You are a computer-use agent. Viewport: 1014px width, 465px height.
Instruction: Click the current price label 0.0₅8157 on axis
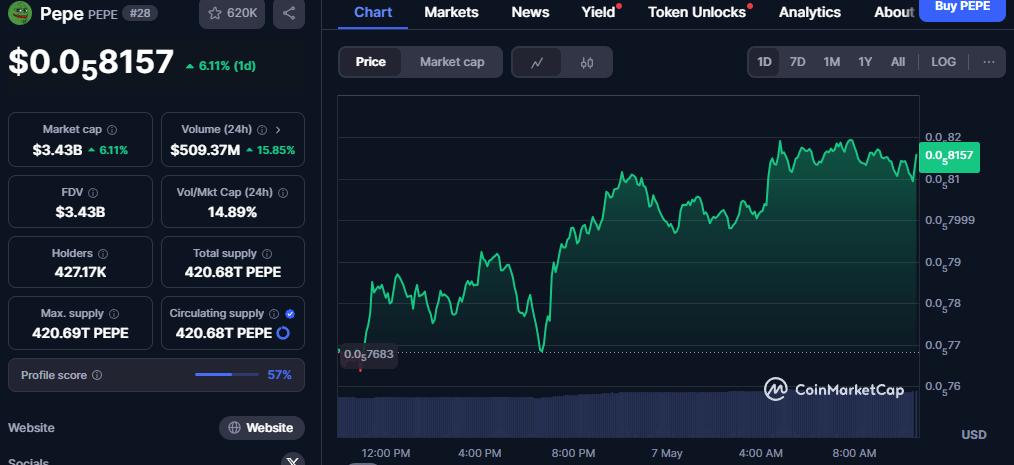[949, 157]
